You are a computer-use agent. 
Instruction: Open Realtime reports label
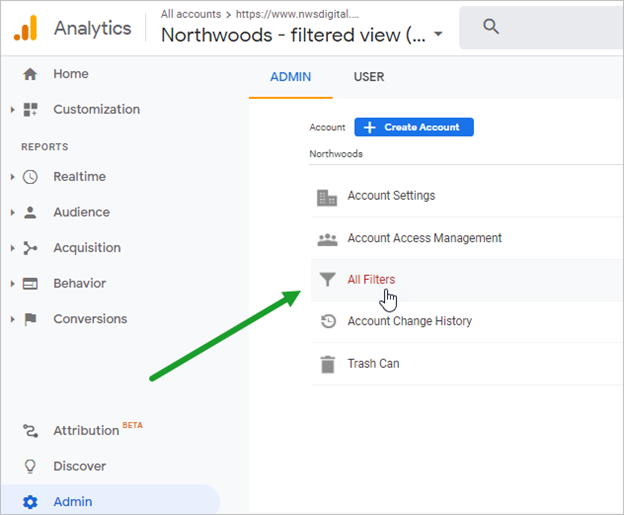click(x=80, y=176)
